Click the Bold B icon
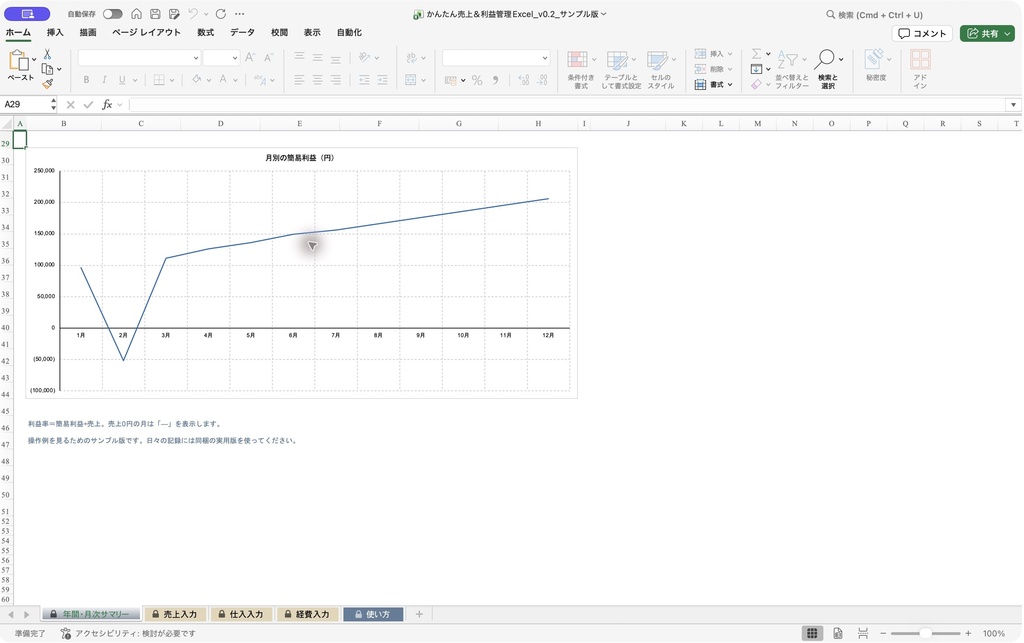 click(x=86, y=80)
